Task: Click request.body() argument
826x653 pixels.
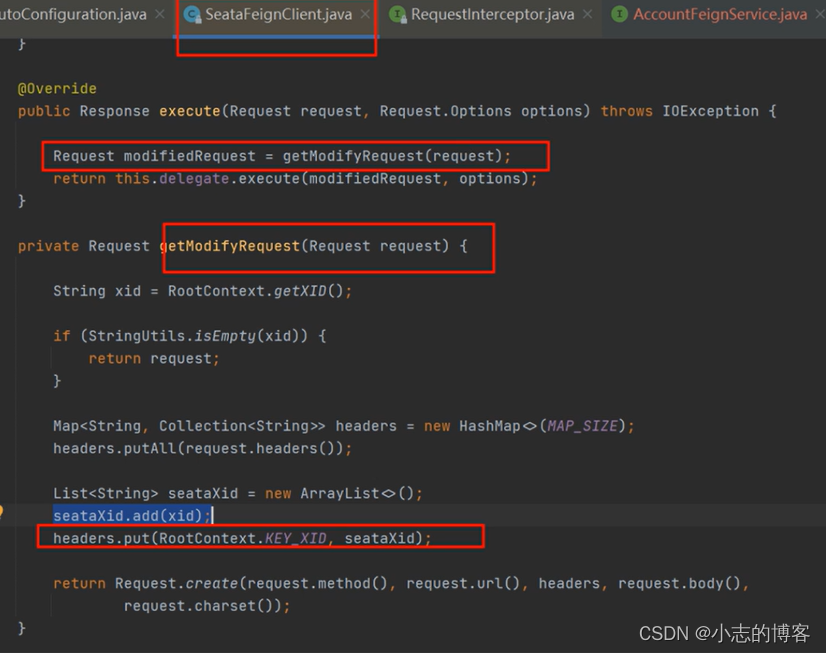Action: [679, 583]
